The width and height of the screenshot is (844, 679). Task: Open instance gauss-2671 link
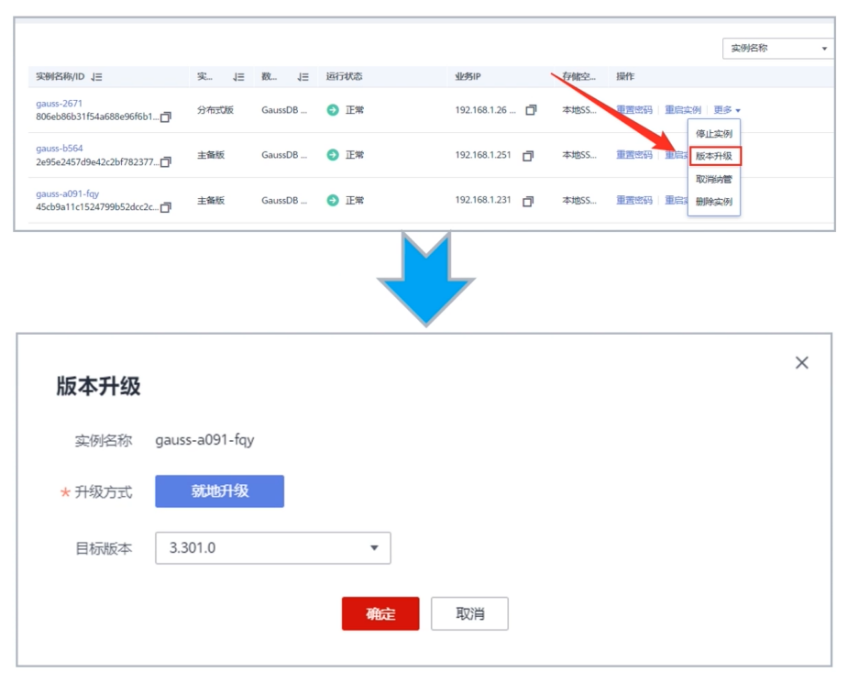(x=59, y=103)
